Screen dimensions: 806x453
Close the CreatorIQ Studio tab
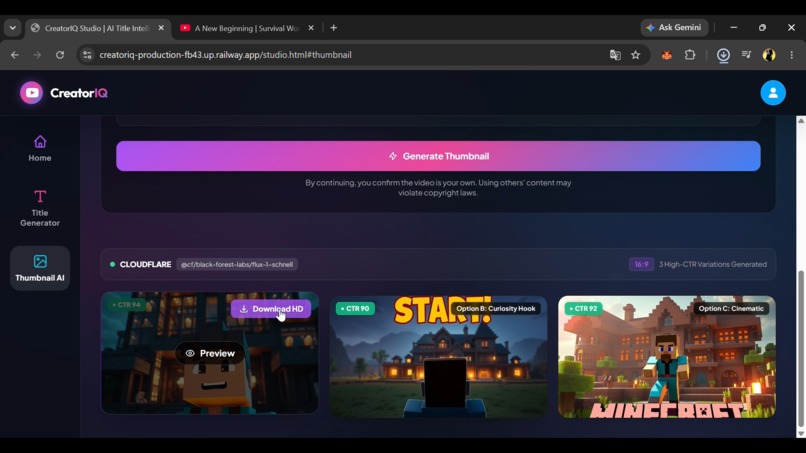click(161, 28)
